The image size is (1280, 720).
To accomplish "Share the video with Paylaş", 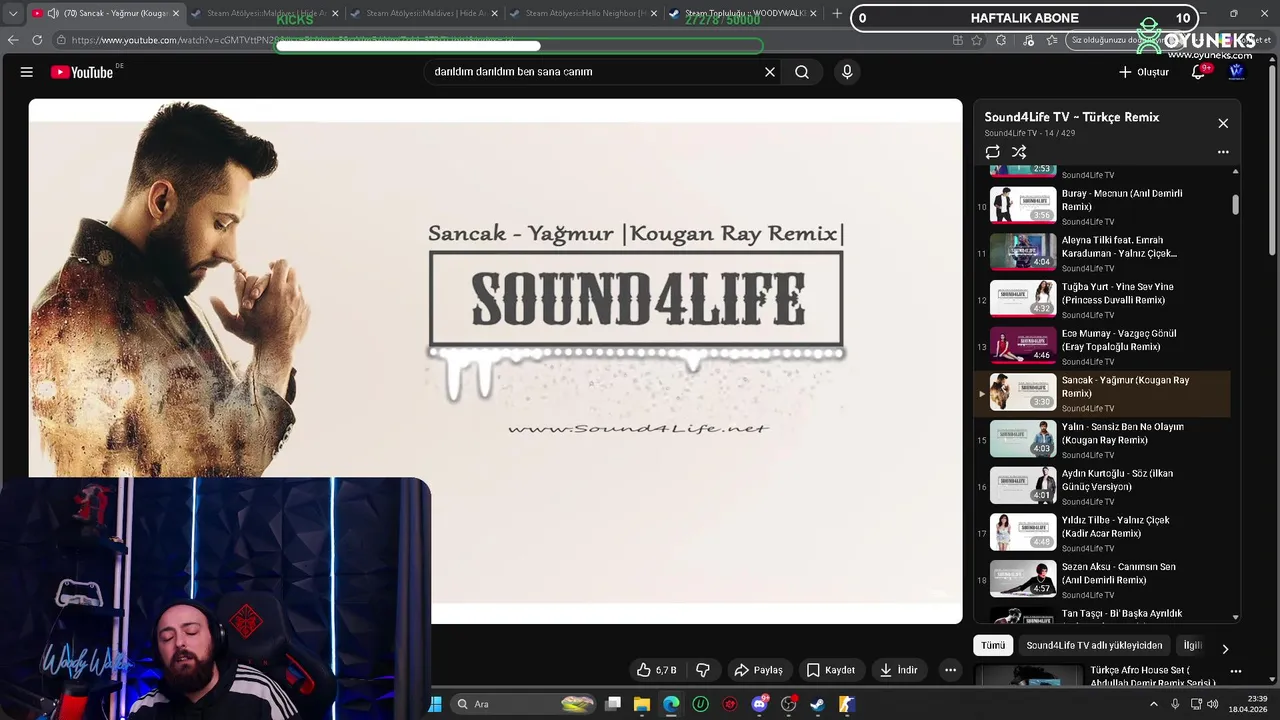I will (757, 670).
